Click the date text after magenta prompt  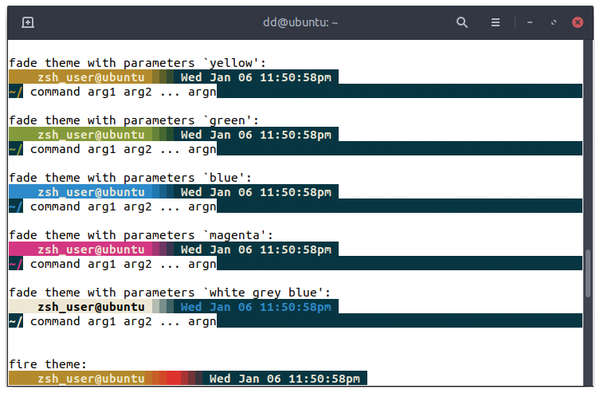coord(256,249)
